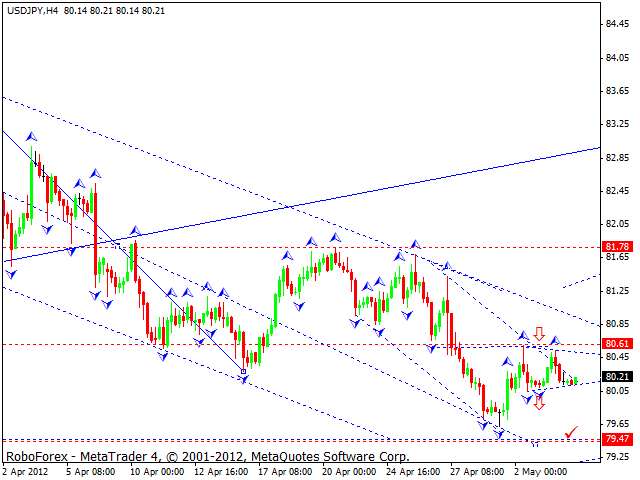Screen dimensions: 640x480
Task: Click the 24 Apr 16:00 time label
Action: coord(413,472)
